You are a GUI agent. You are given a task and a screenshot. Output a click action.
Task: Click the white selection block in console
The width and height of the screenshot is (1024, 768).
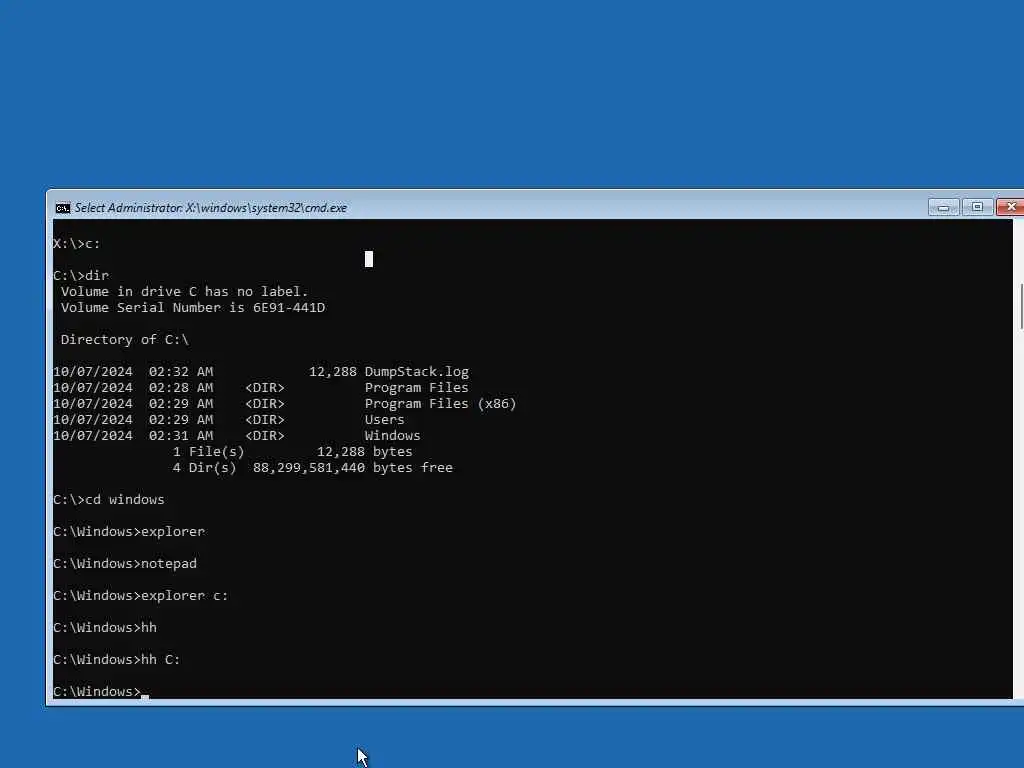click(369, 259)
